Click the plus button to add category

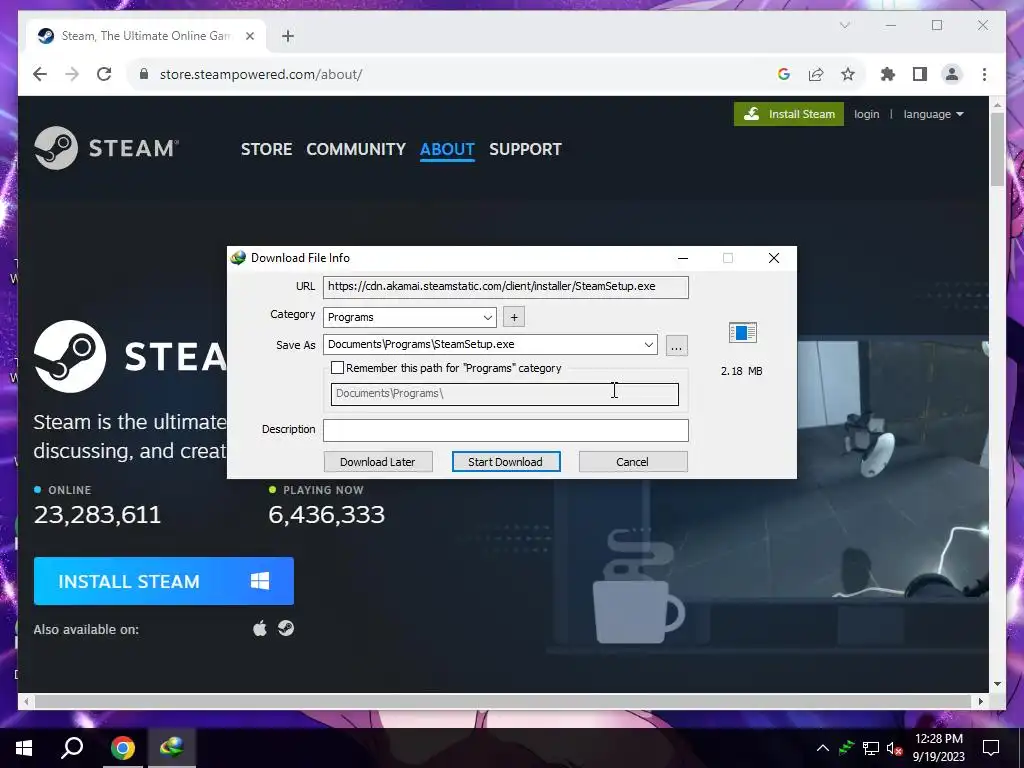514,317
